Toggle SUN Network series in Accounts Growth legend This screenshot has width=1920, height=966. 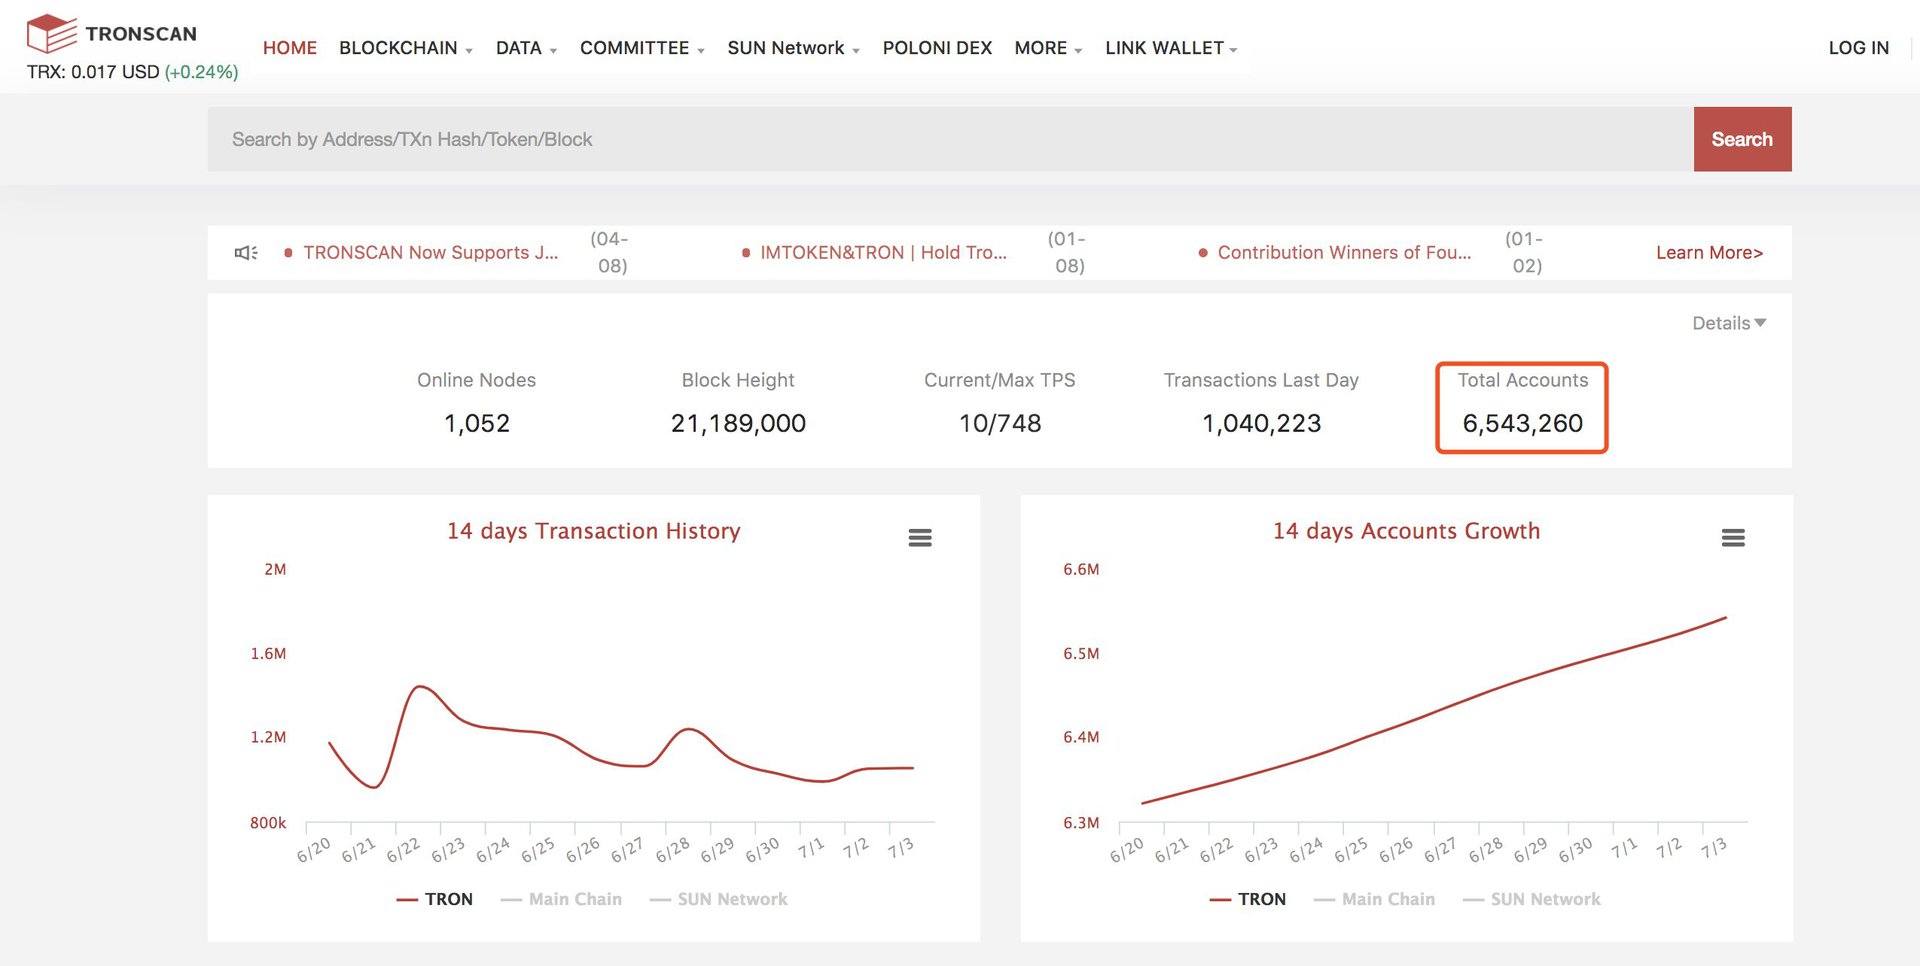1531,899
